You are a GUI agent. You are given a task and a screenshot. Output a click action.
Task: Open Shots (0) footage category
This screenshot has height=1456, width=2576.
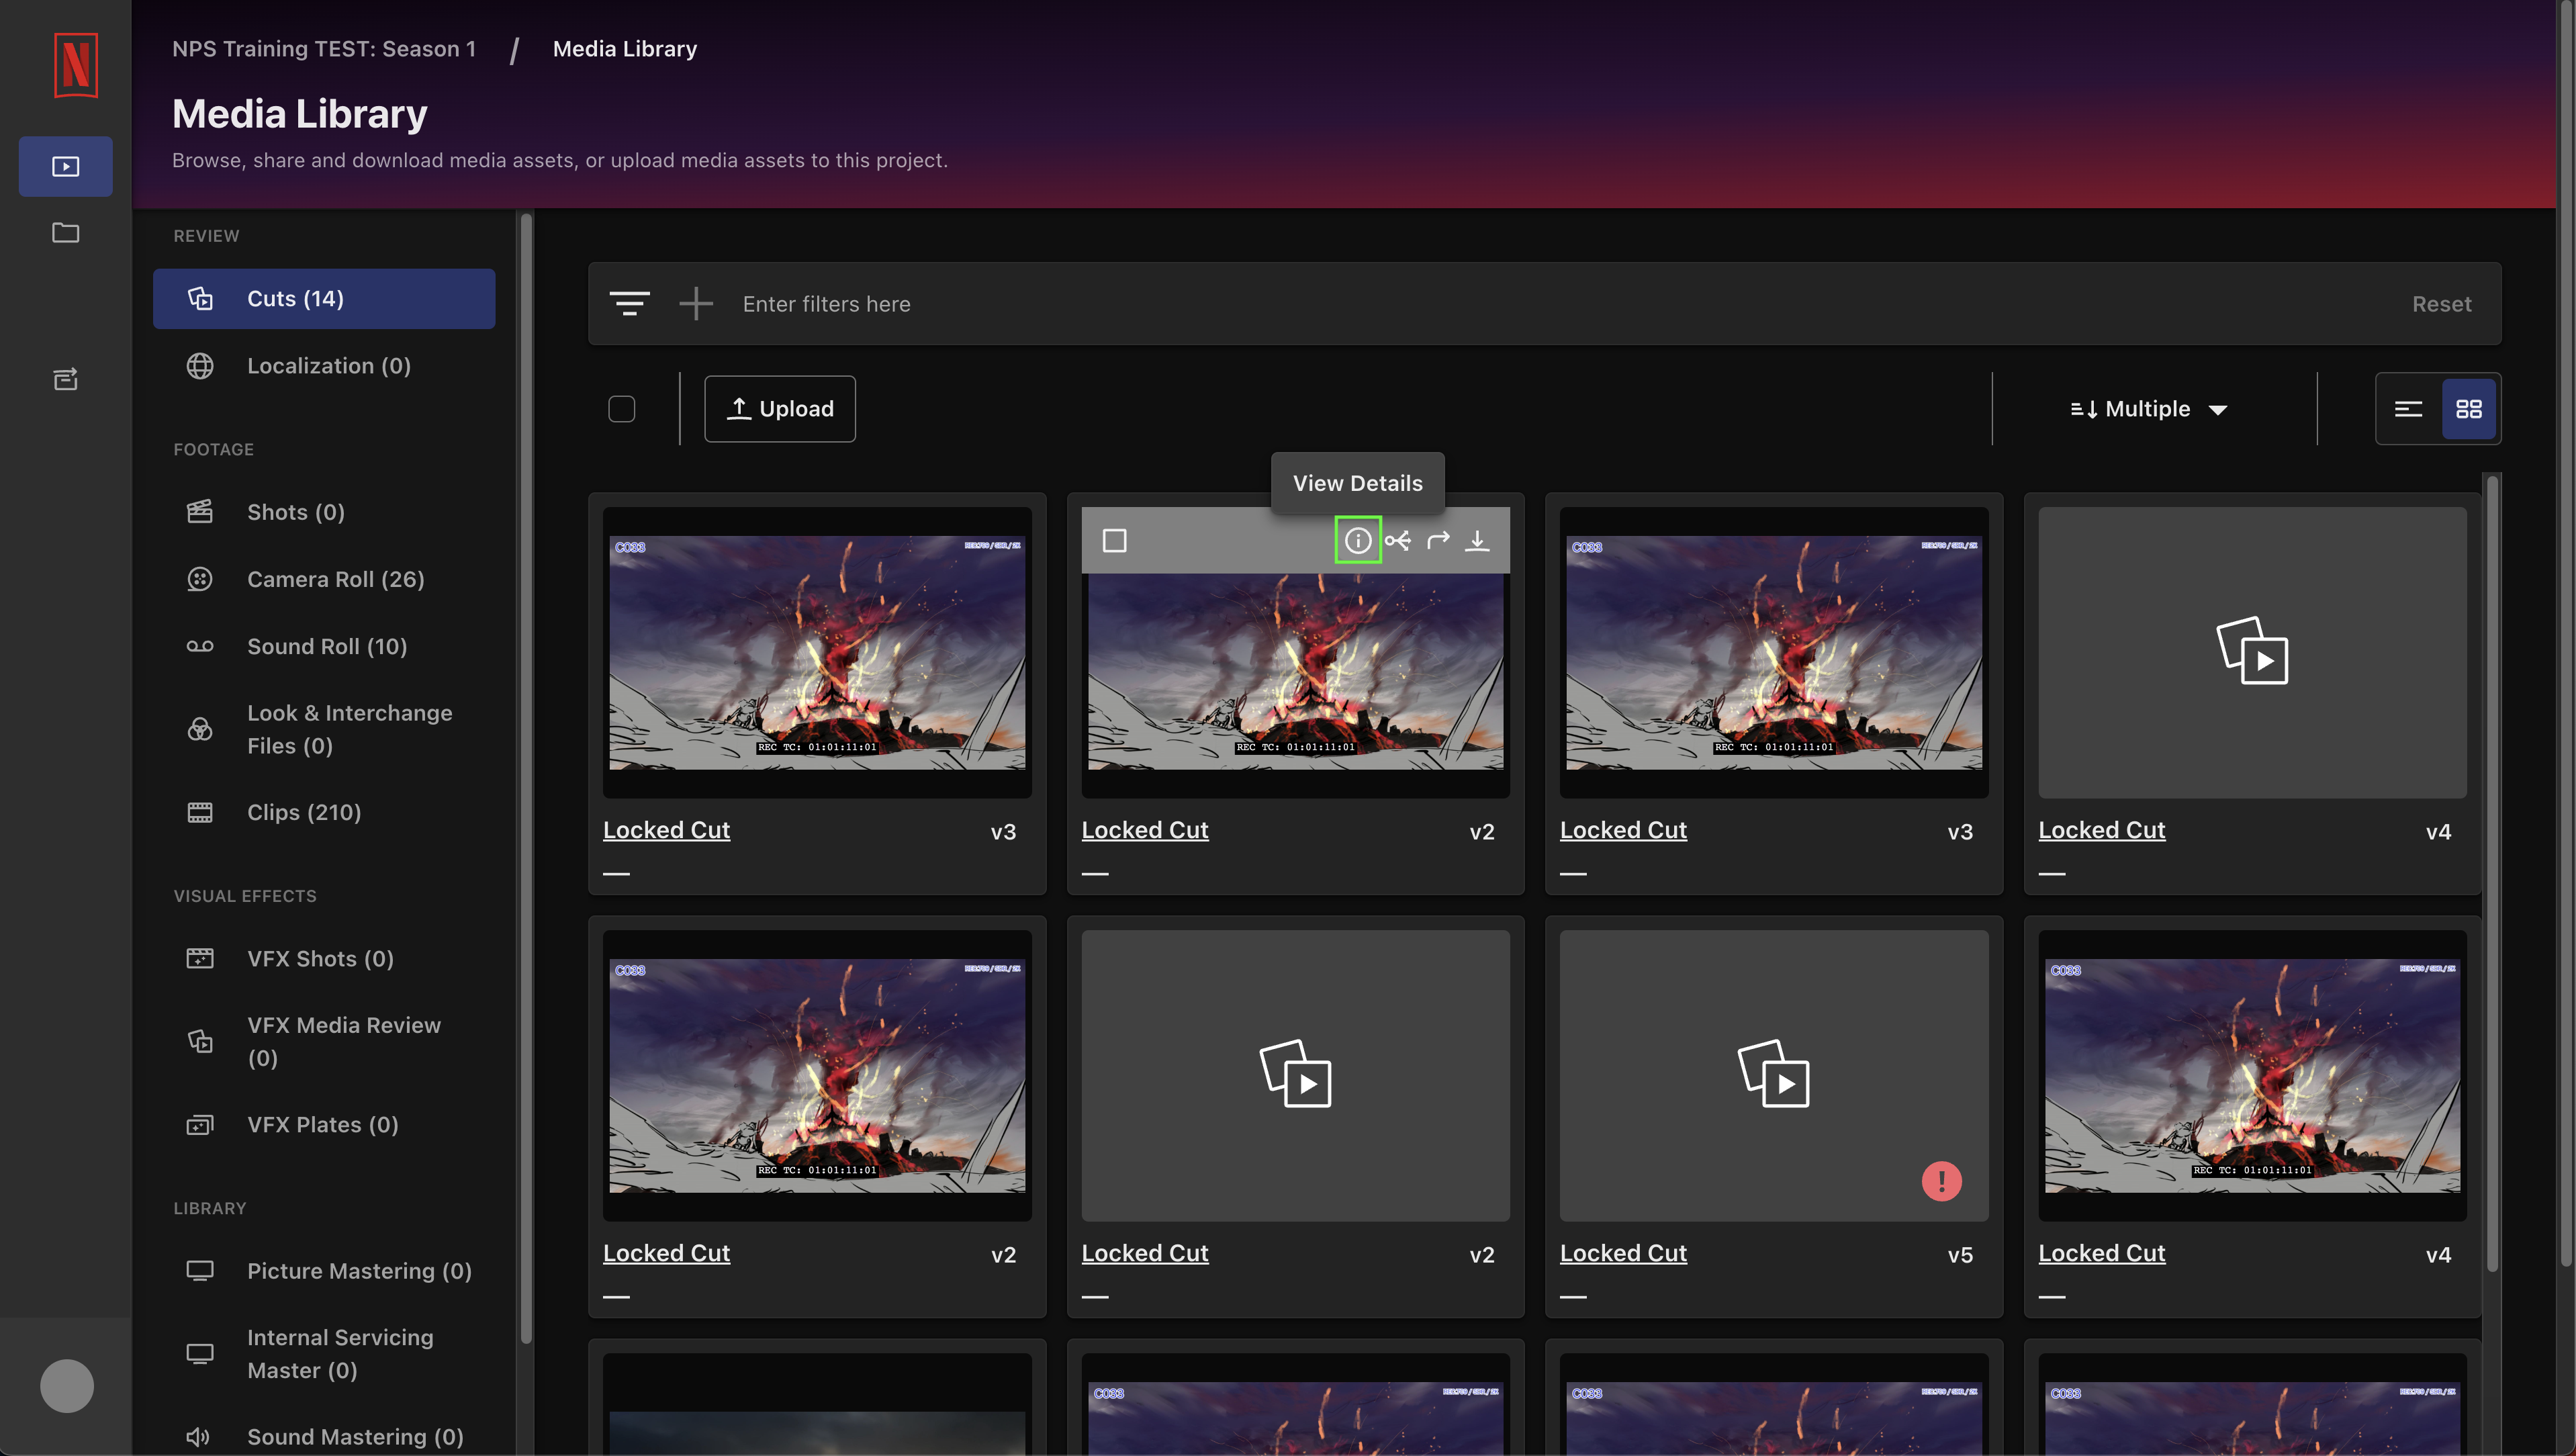point(323,511)
